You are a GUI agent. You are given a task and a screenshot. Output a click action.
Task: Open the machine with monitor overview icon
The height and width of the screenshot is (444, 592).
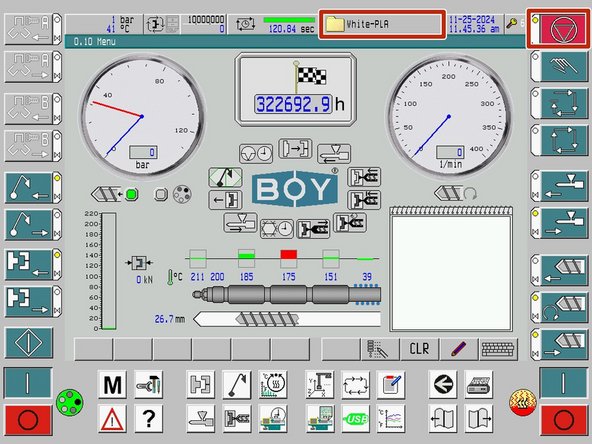[319, 418]
